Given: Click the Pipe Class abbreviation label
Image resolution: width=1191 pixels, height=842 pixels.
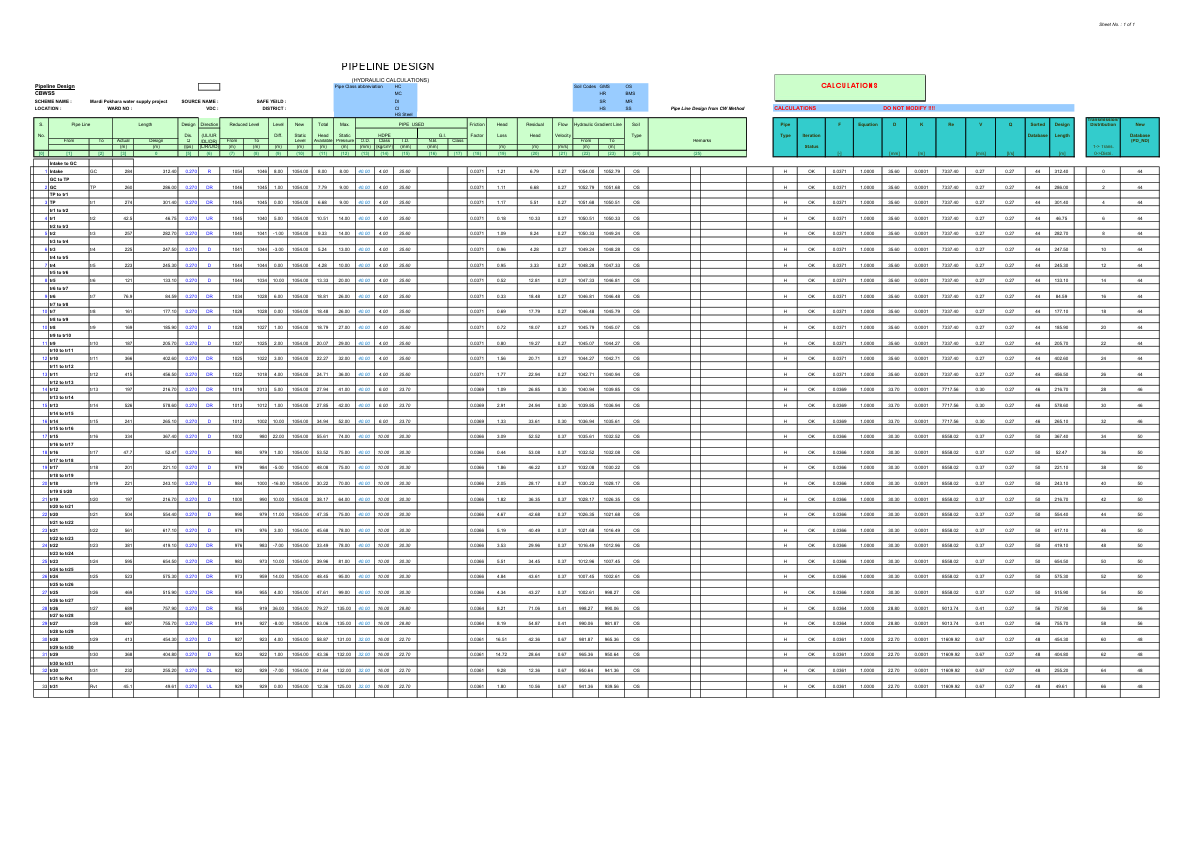Looking at the screenshot, I should click(x=359, y=87).
